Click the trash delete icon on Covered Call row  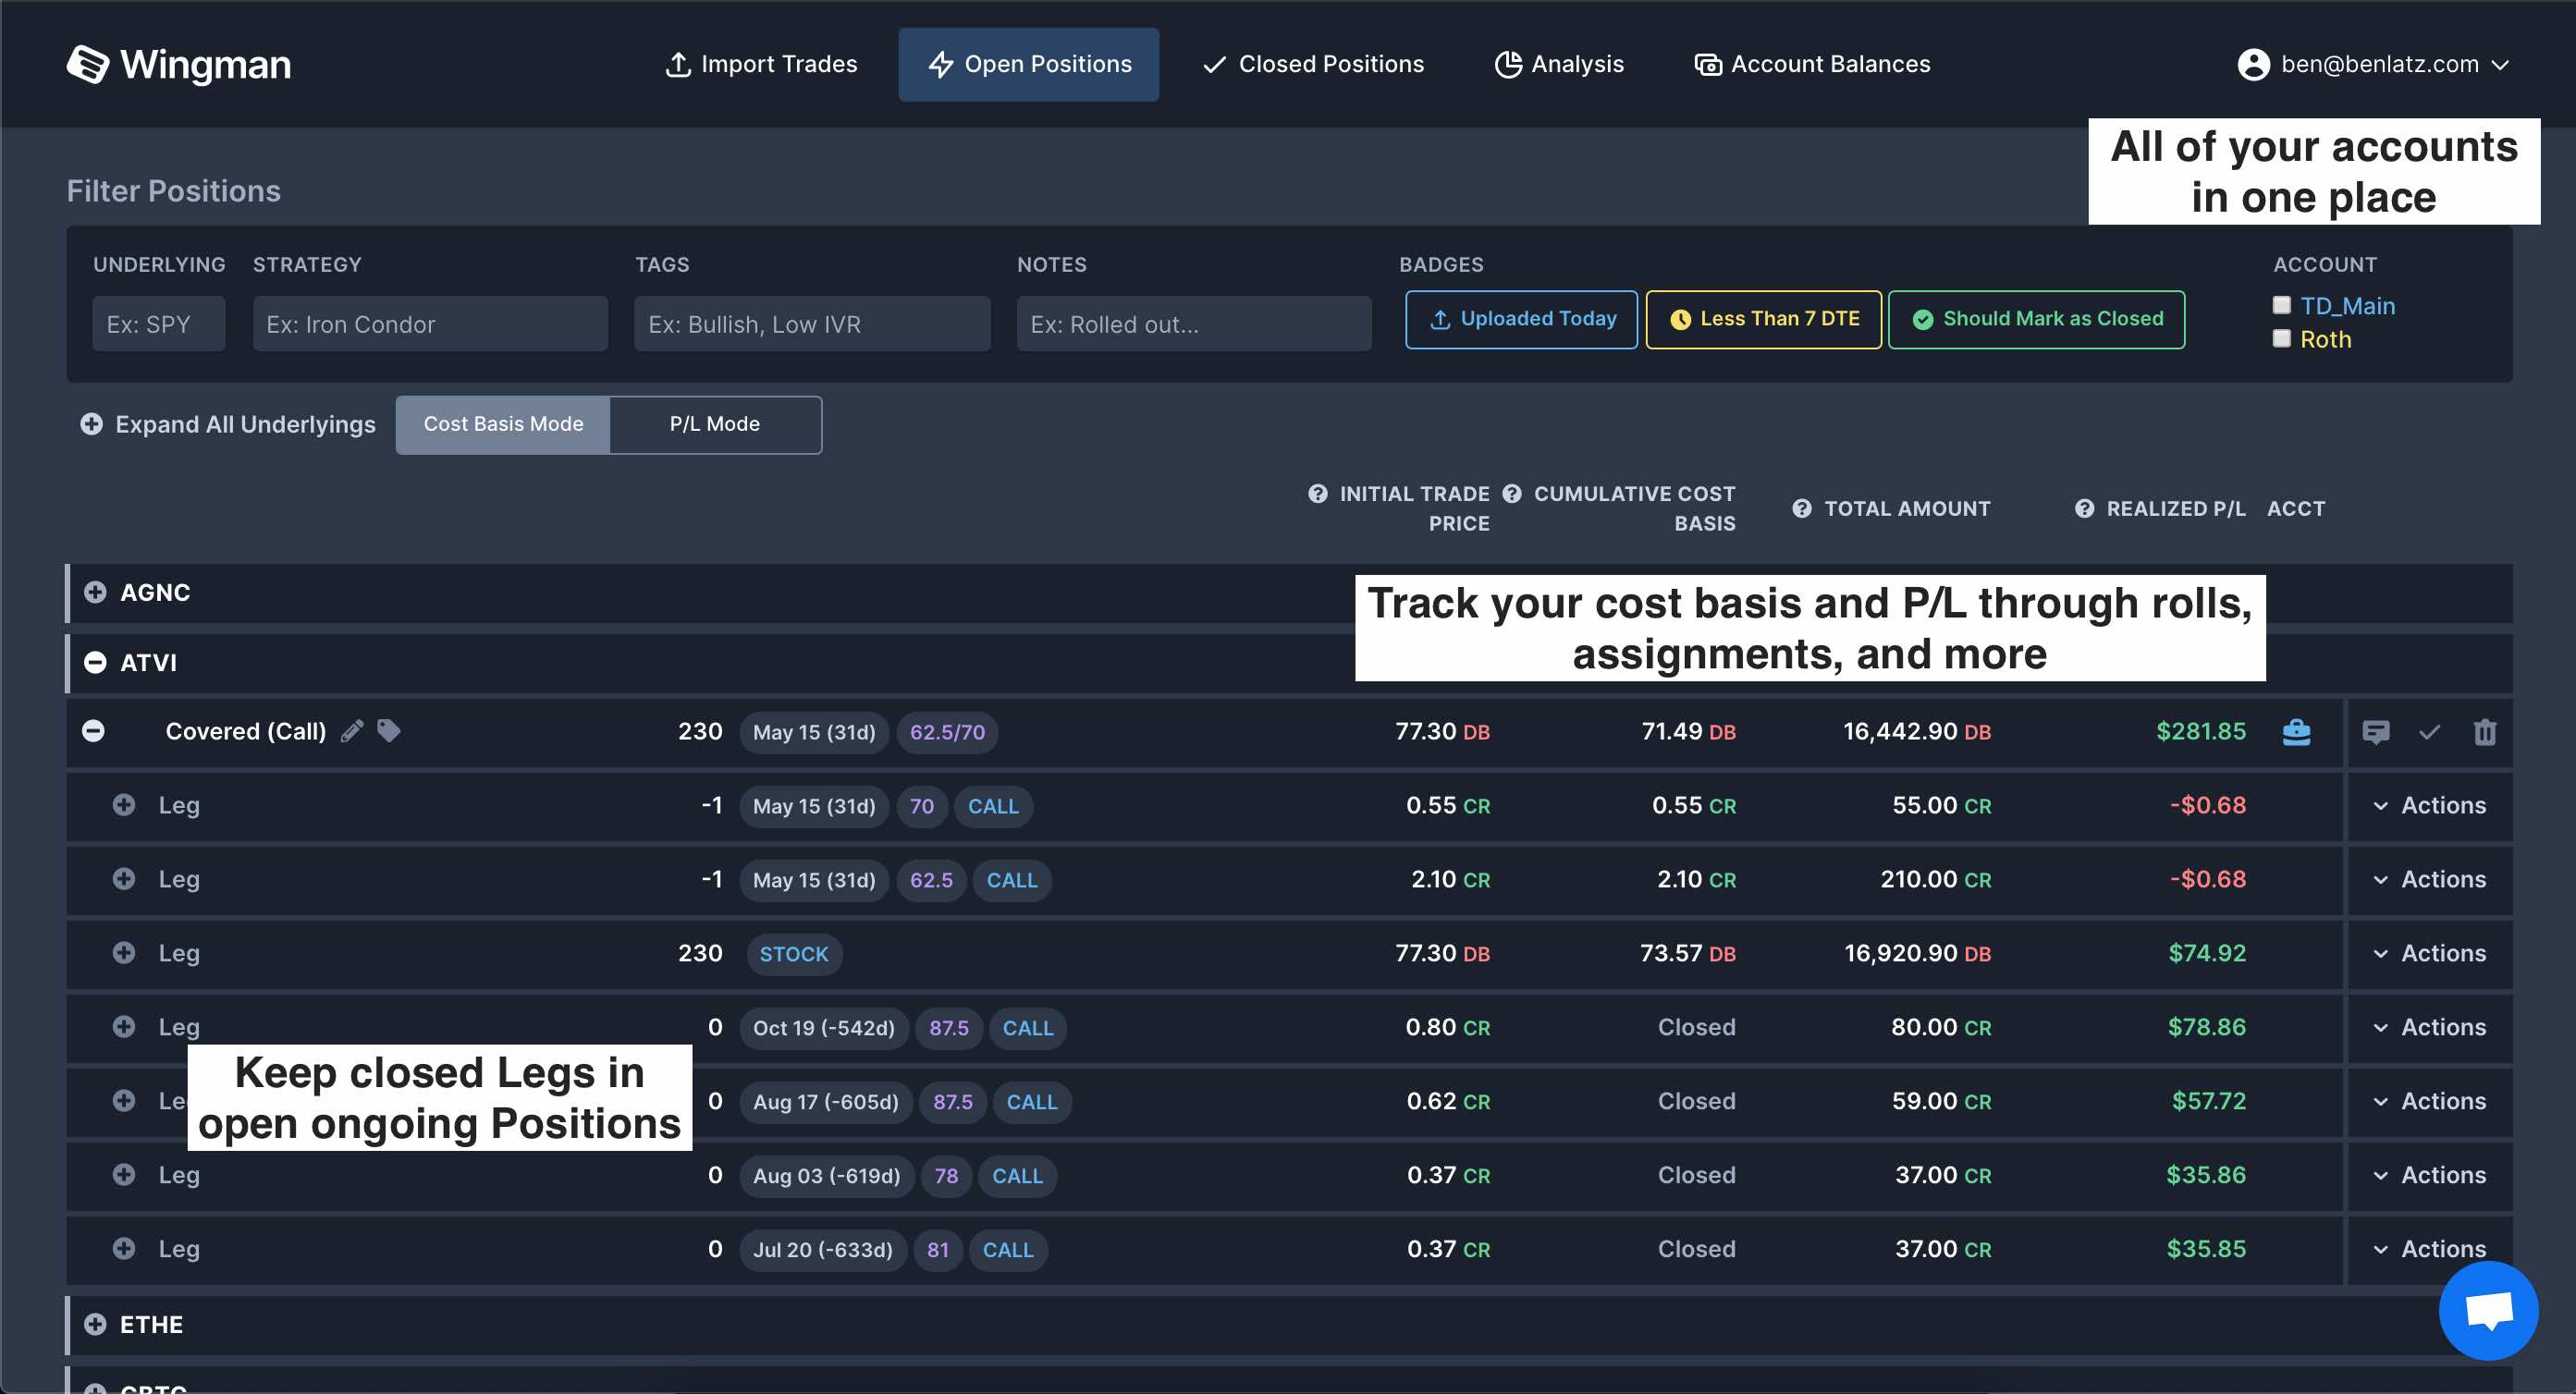pos(2485,732)
